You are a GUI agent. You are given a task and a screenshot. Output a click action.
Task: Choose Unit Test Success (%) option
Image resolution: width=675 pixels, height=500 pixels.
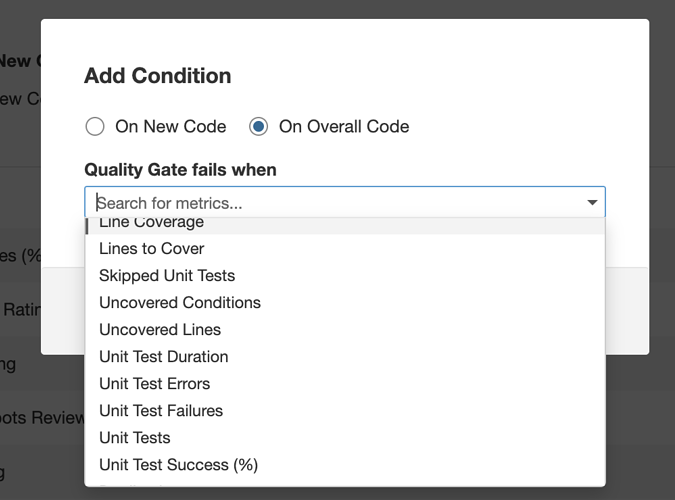pos(178,464)
